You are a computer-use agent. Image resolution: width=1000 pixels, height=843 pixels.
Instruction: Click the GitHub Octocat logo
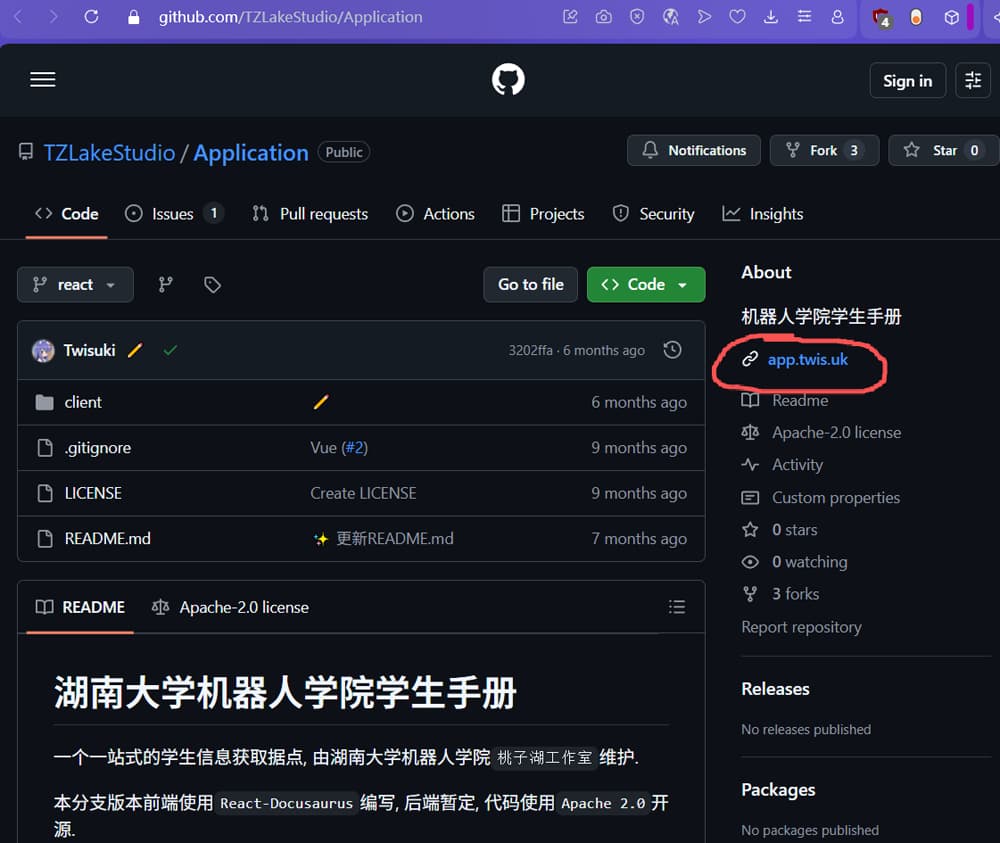click(508, 80)
